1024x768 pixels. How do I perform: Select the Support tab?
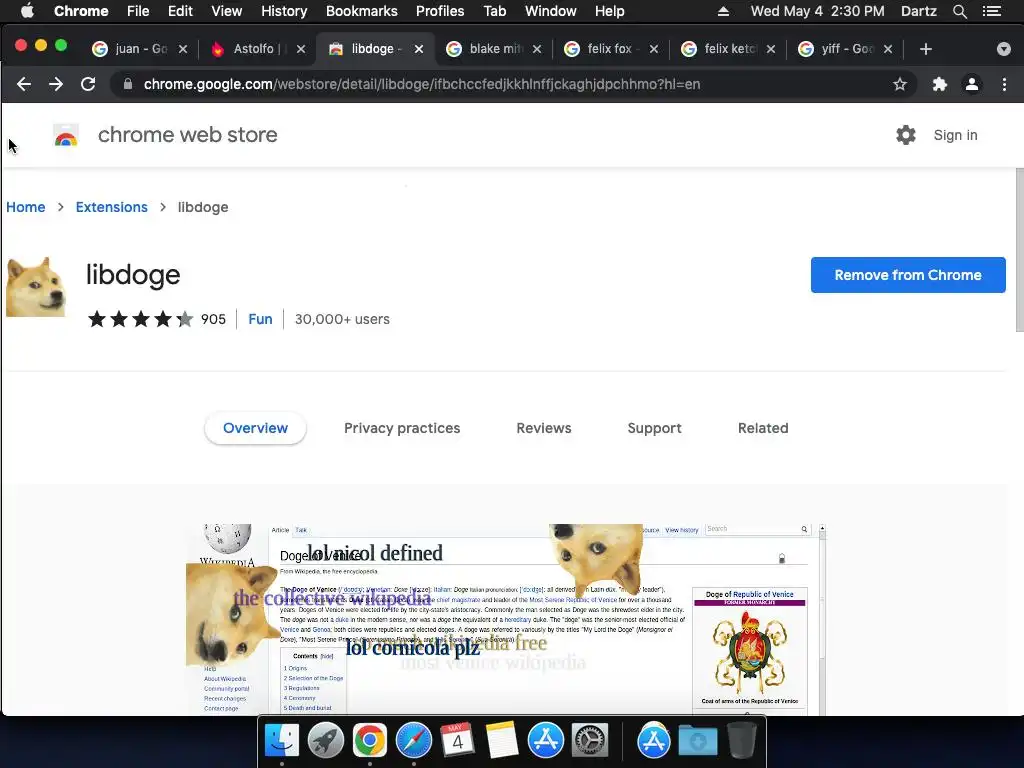coord(654,428)
